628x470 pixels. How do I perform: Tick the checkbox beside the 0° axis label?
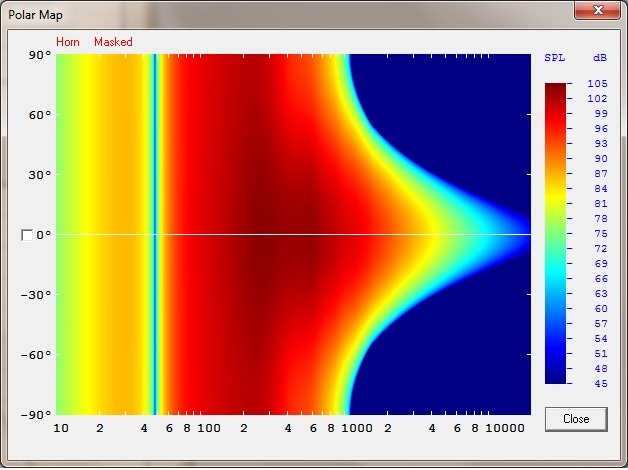click(x=27, y=235)
